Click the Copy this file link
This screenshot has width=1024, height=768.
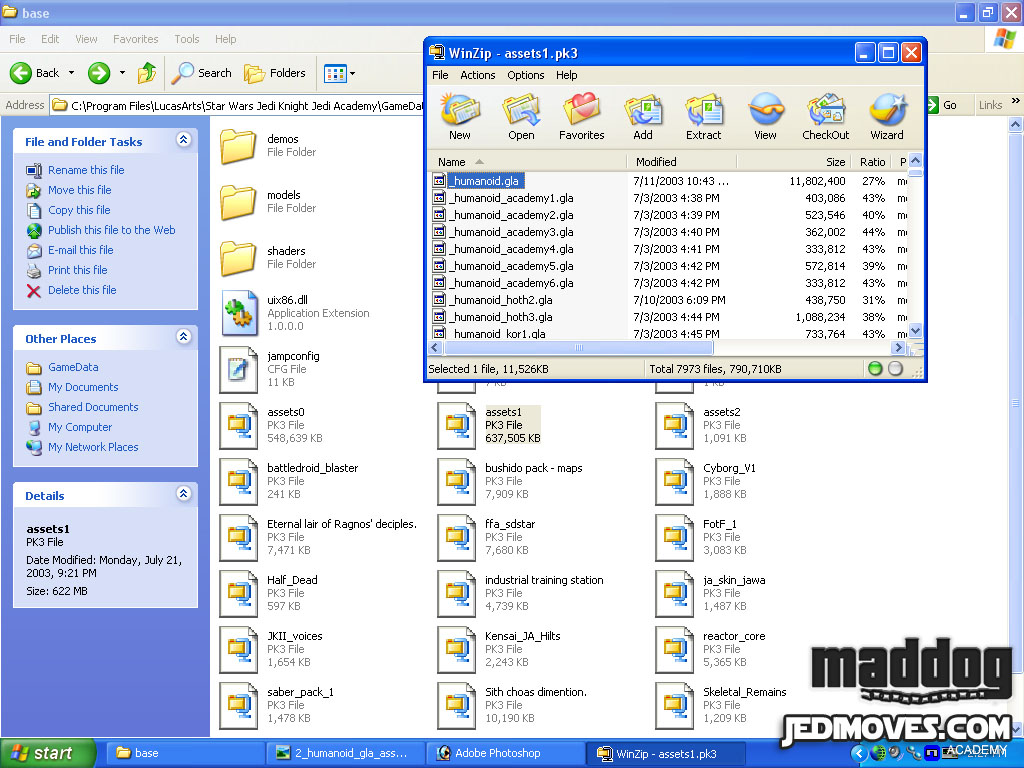[x=79, y=210]
